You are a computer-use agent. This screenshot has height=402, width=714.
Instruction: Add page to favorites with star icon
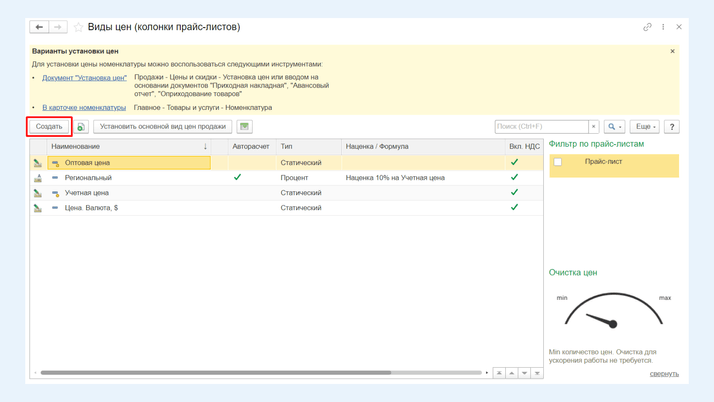point(78,27)
